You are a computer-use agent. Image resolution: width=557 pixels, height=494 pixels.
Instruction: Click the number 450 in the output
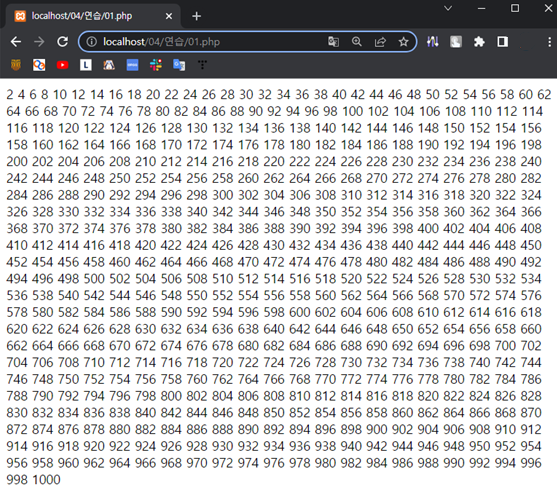point(531,245)
